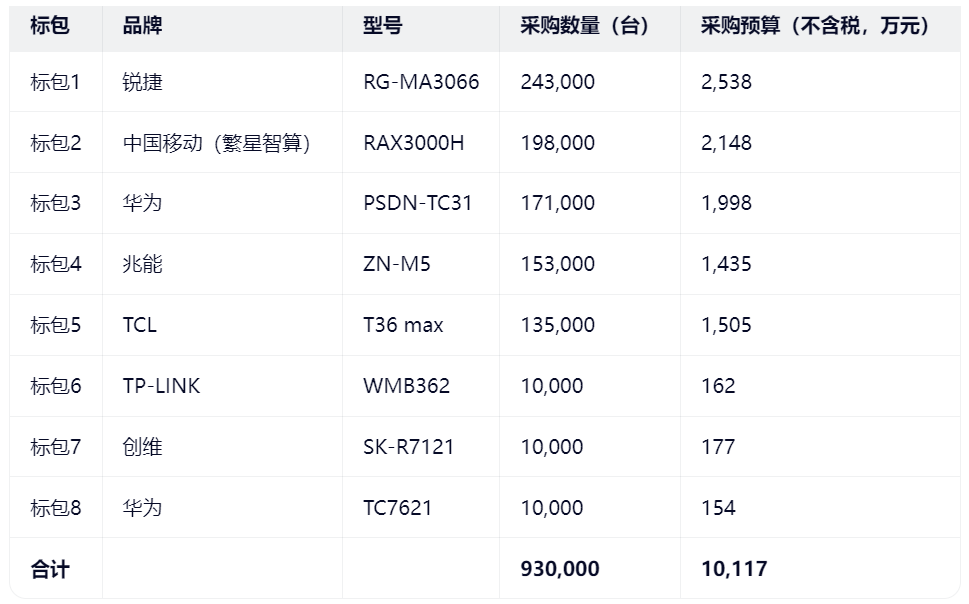Click the RAX3000H model cell

pos(413,143)
